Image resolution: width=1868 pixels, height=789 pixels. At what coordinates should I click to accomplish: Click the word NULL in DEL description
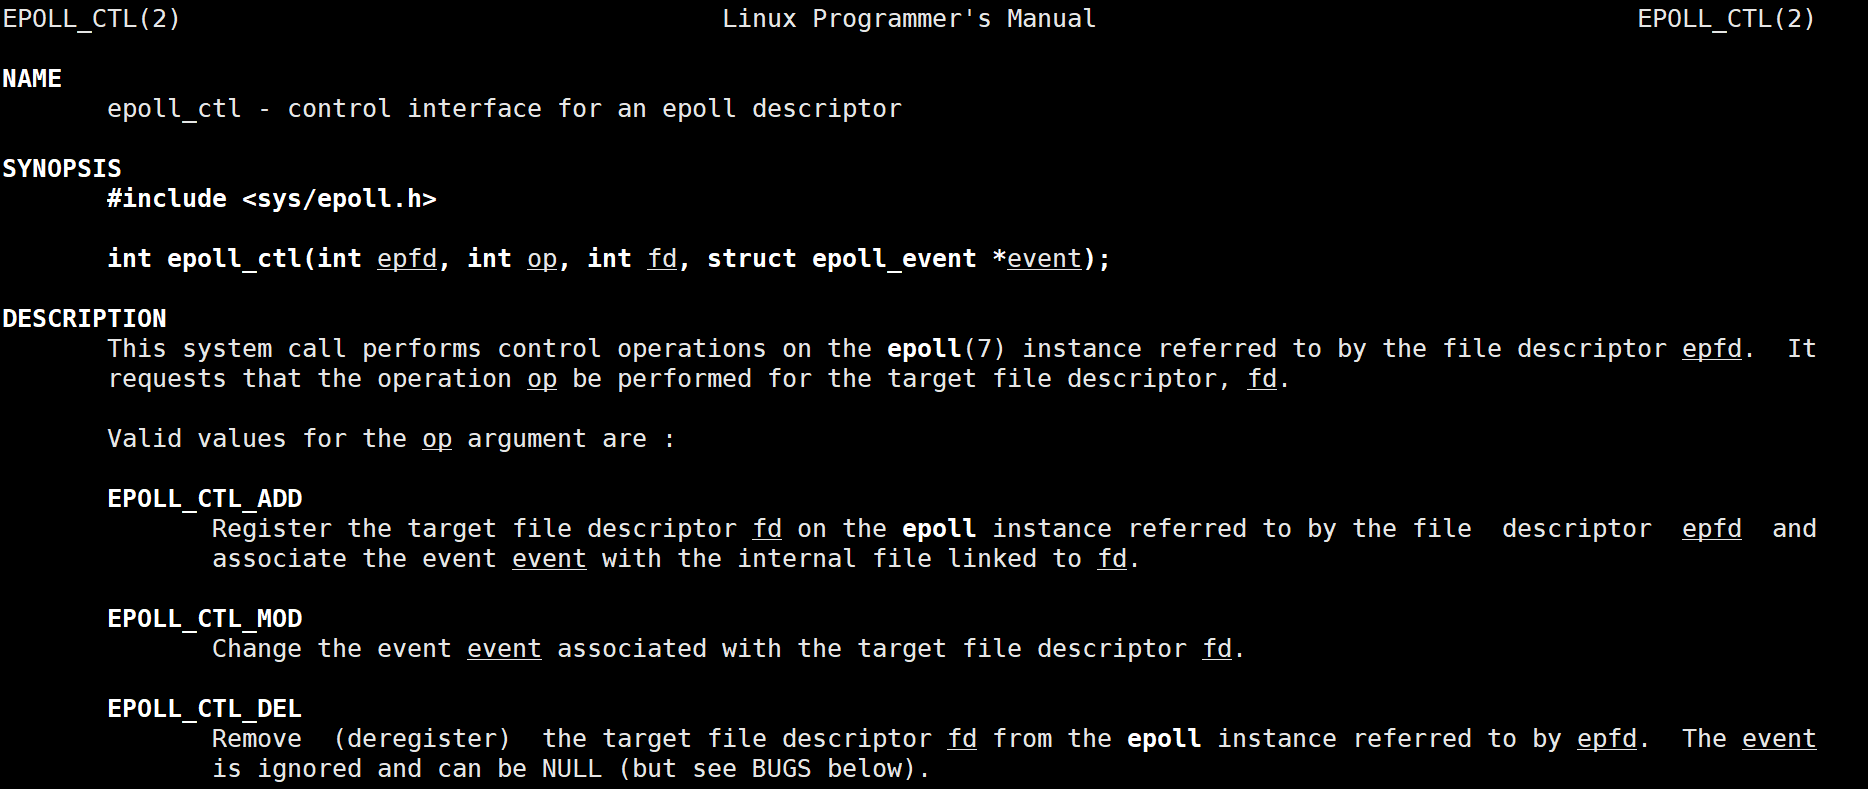[x=572, y=769]
